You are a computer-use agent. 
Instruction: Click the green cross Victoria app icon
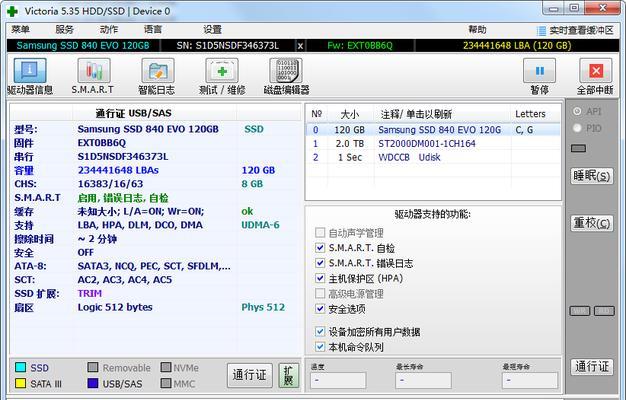[12, 11]
